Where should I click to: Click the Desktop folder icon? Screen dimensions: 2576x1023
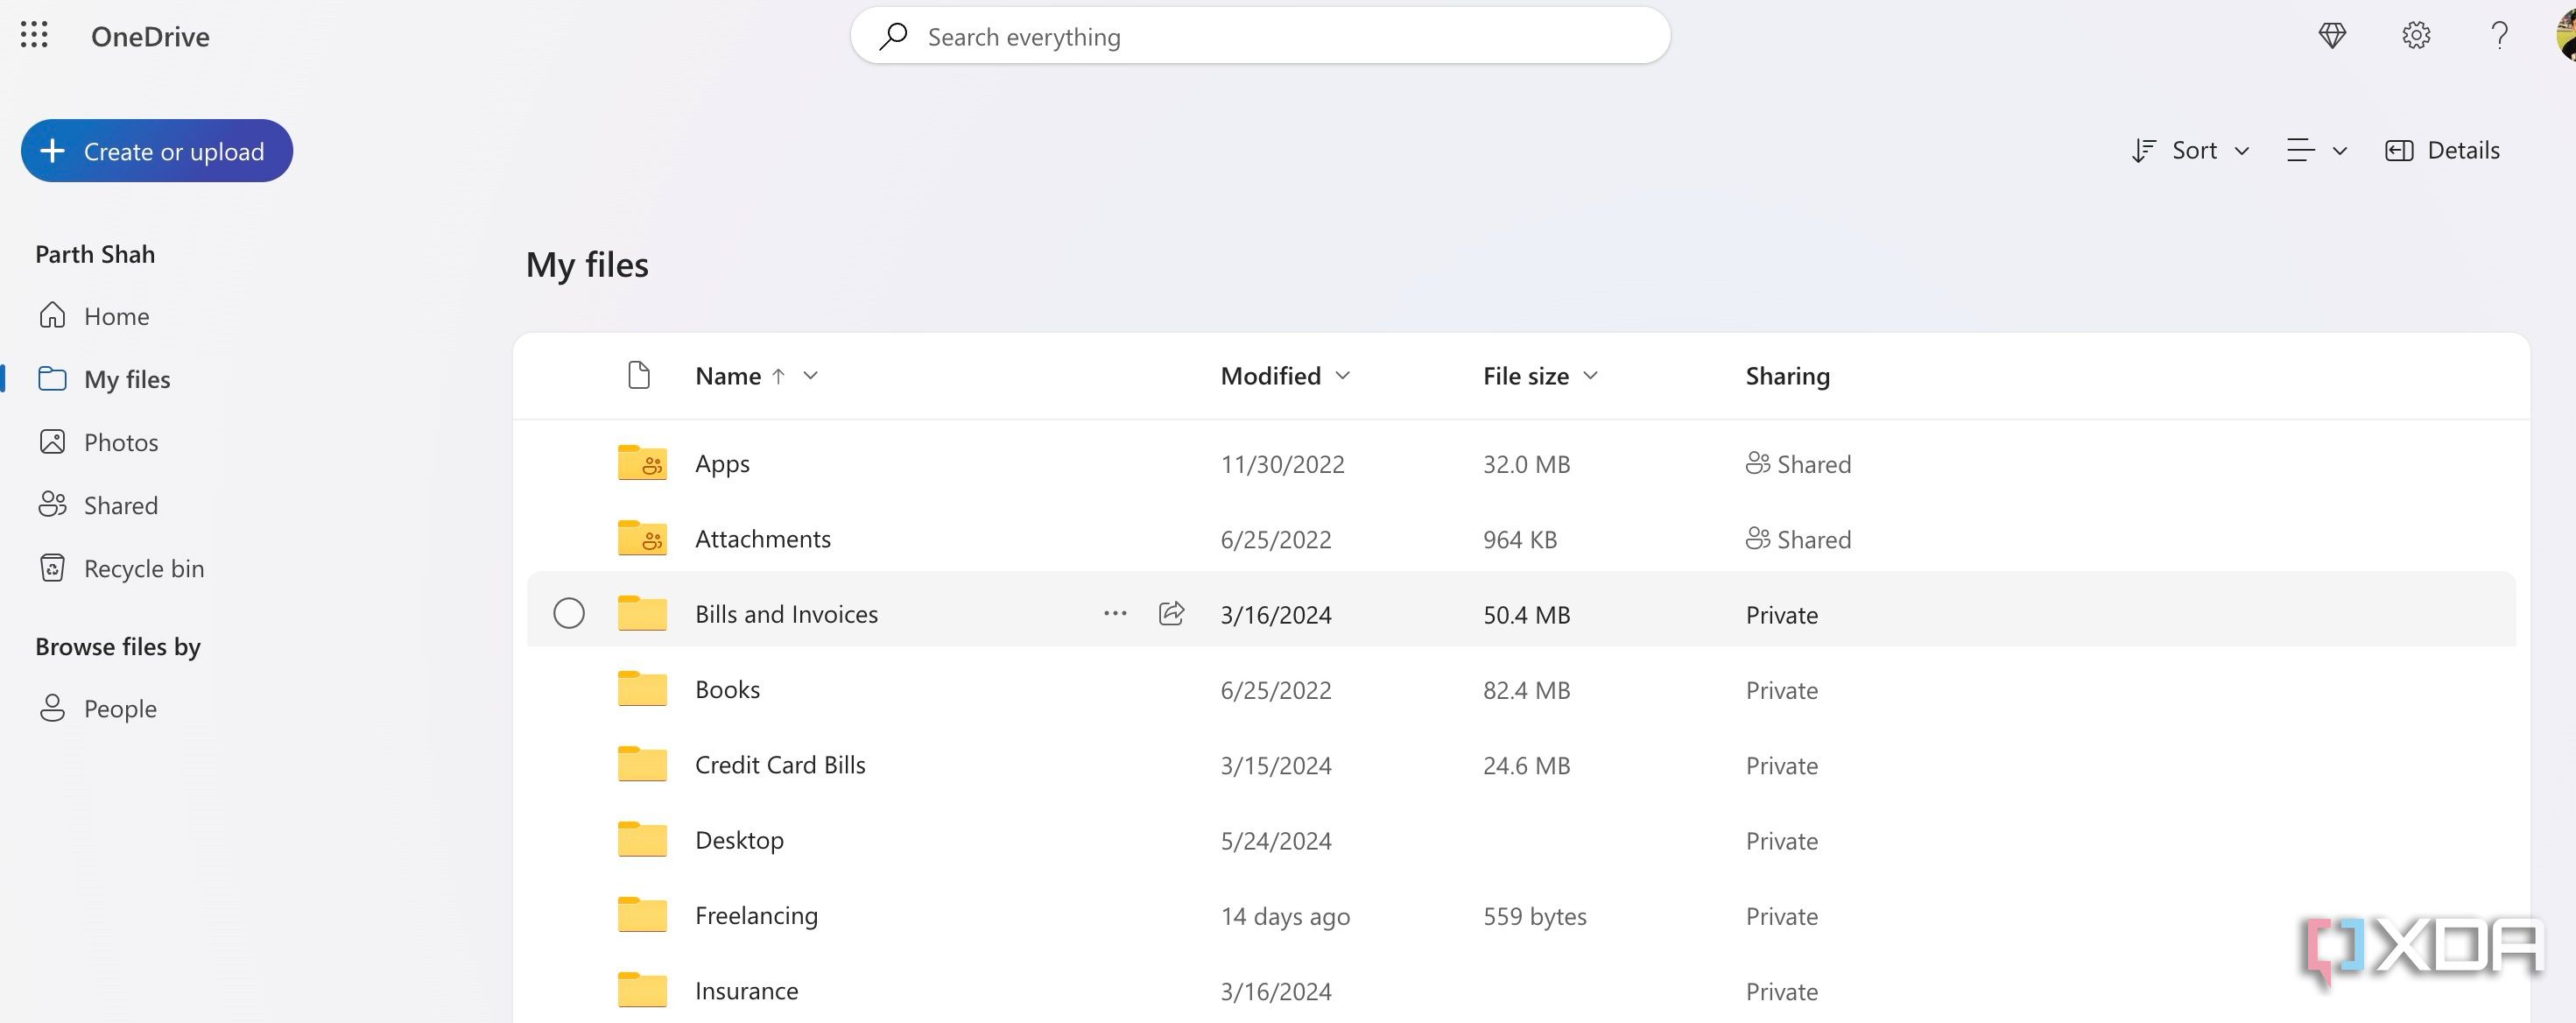click(x=642, y=839)
